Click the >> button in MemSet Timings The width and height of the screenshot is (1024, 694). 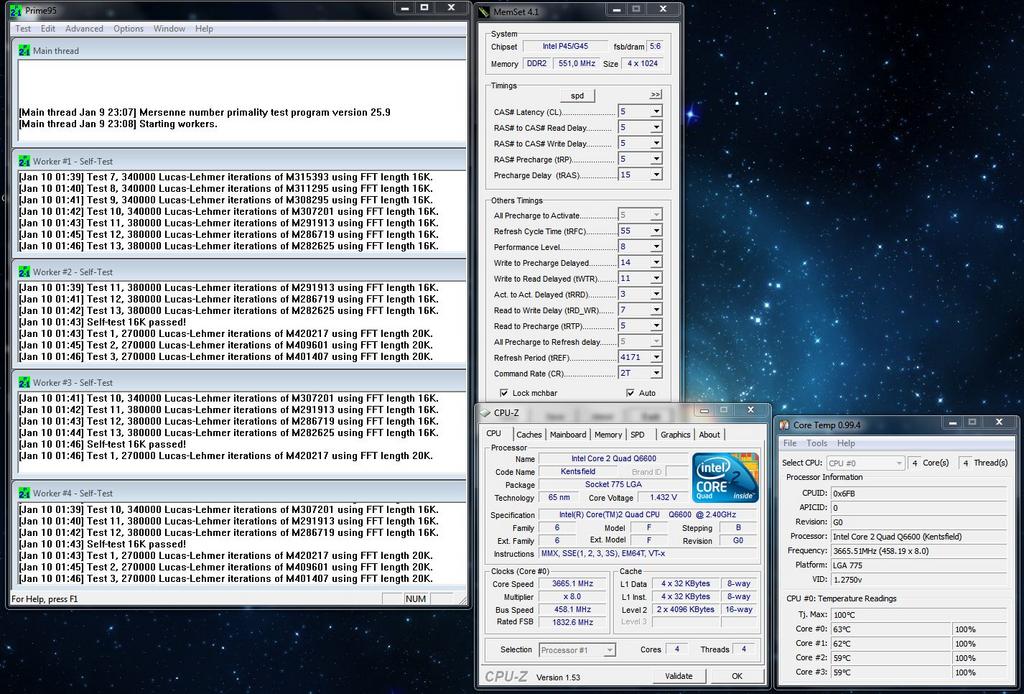(655, 95)
